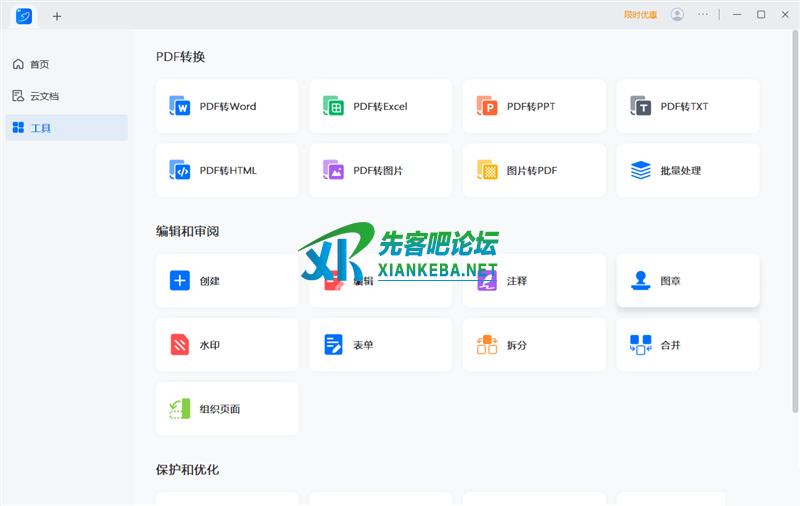Open the 图章 stamp tool
The image size is (800, 506).
click(687, 281)
